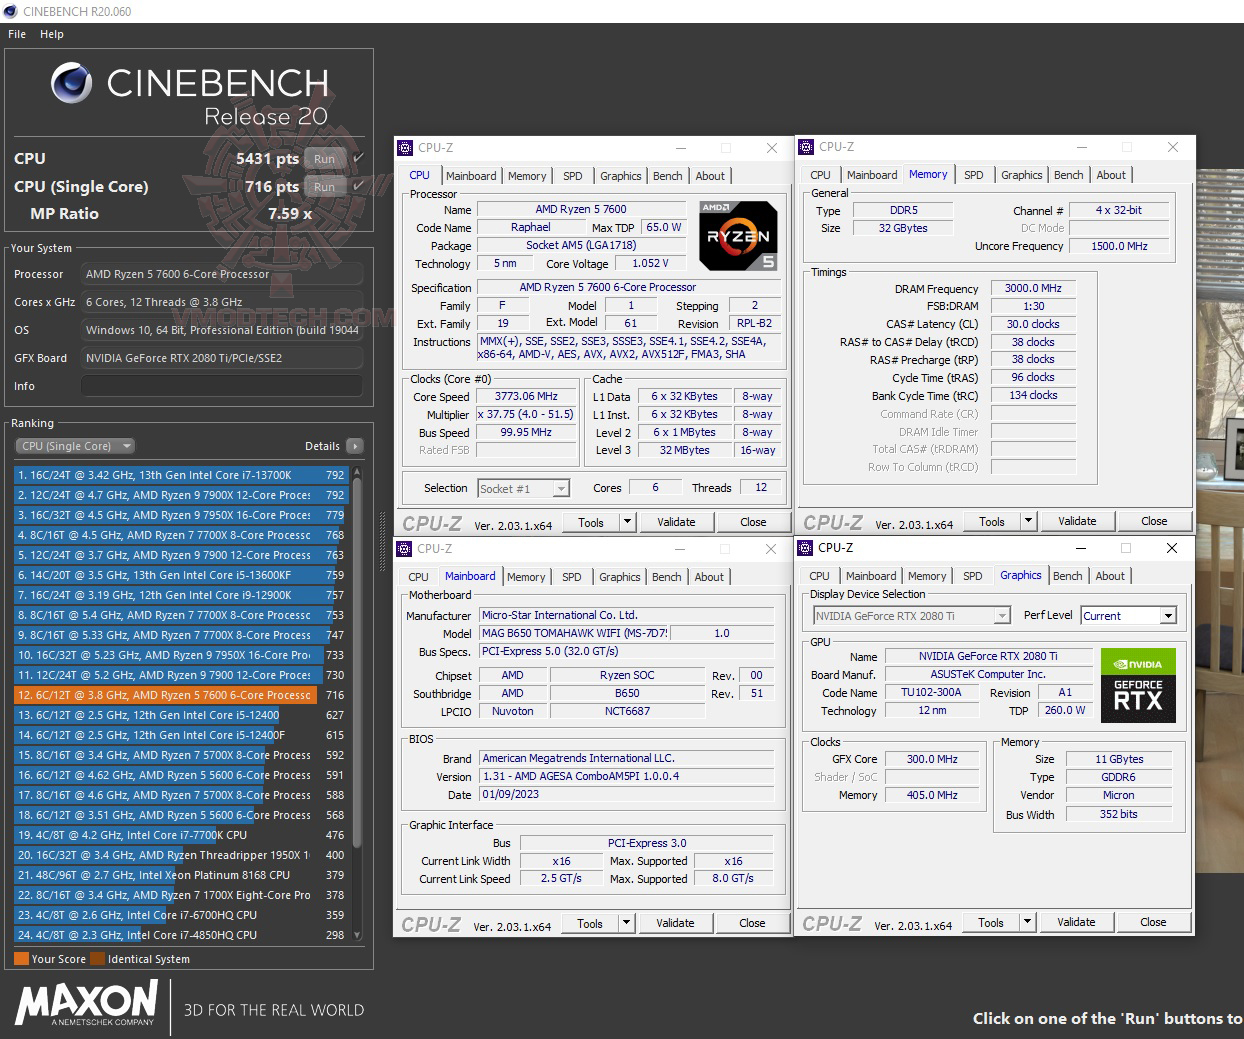Select ranking row 8 Ryzen 7 7700X 5.4 GHz
This screenshot has height=1039, width=1244.
[180, 615]
